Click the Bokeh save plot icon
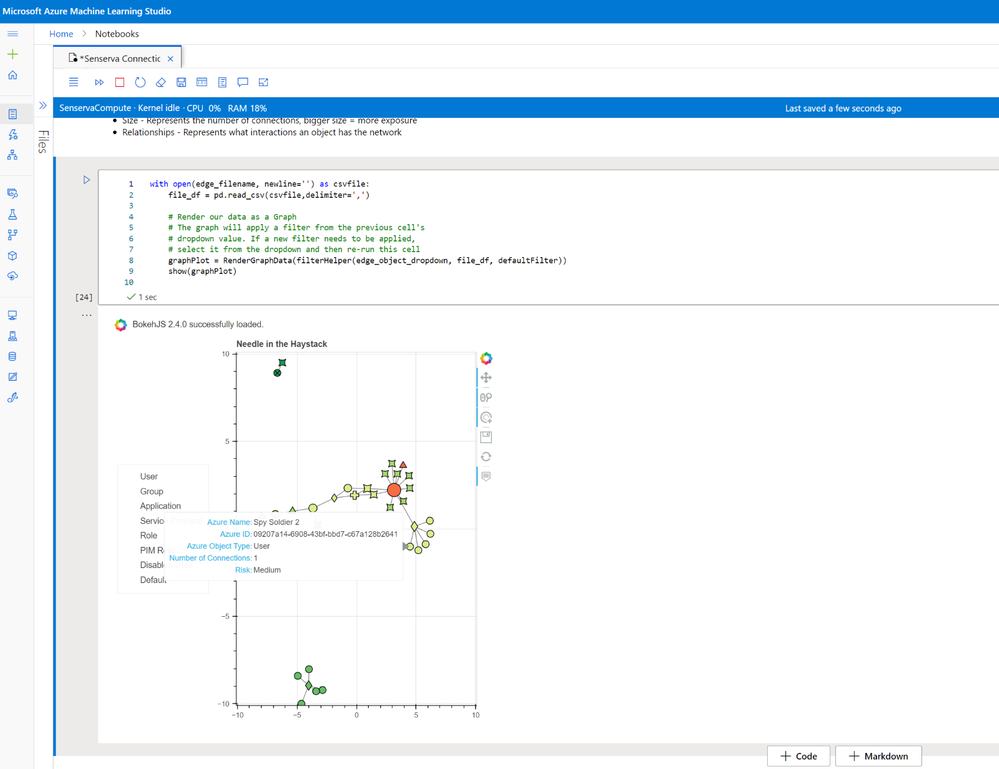This screenshot has width=999, height=769. click(x=485, y=436)
